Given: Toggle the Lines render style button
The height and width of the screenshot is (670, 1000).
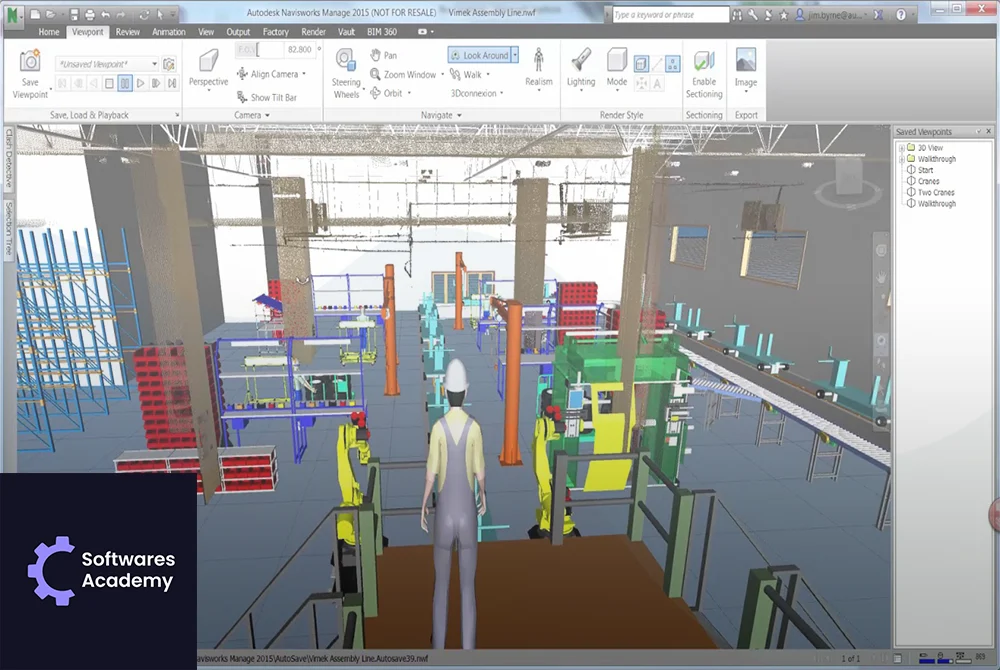Looking at the screenshot, I should tap(657, 63).
